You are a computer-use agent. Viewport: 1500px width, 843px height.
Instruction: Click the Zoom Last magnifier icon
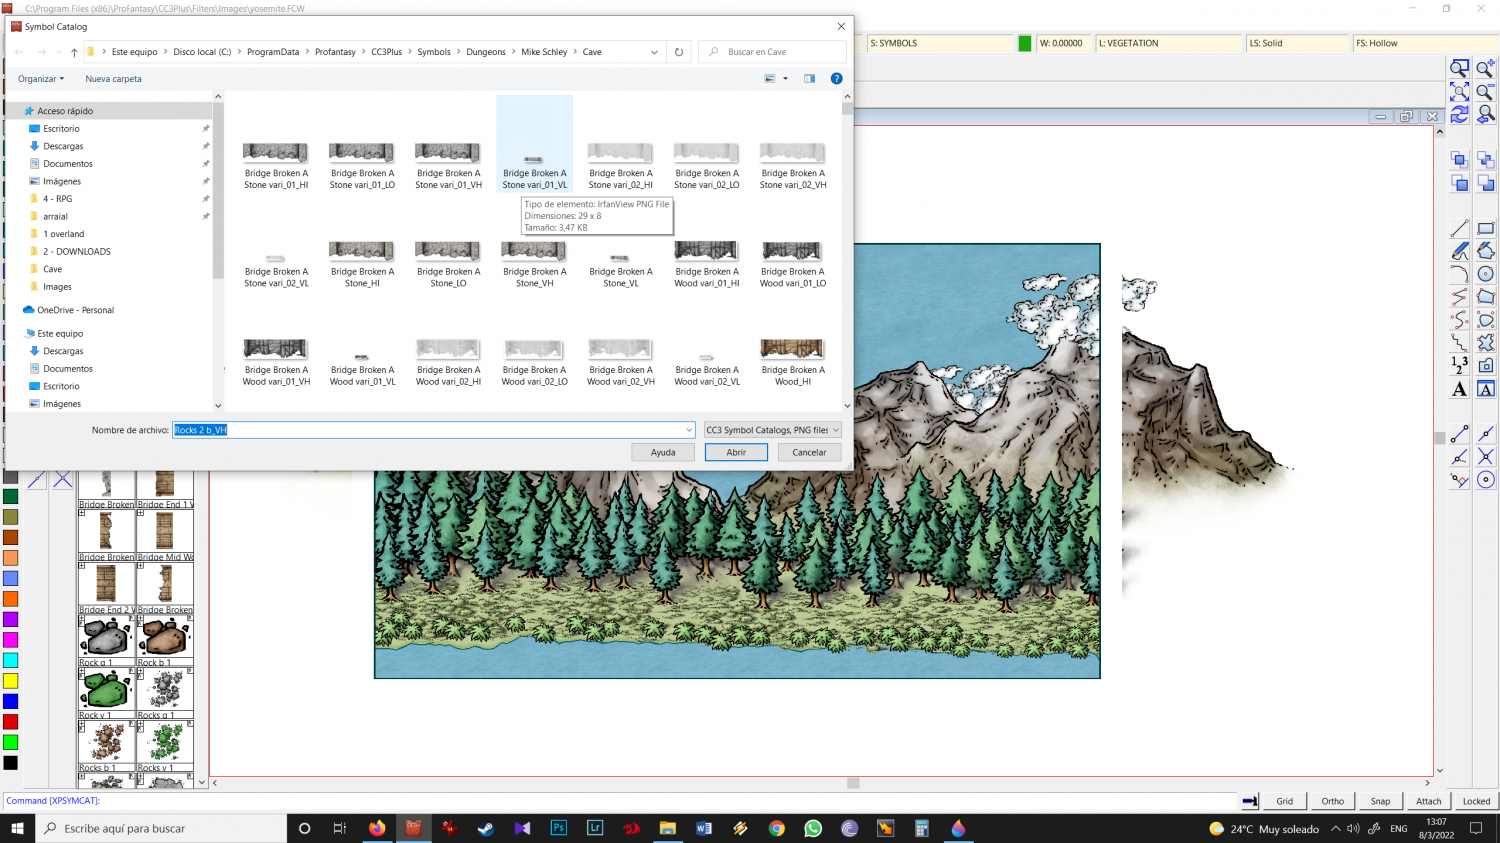1486,114
